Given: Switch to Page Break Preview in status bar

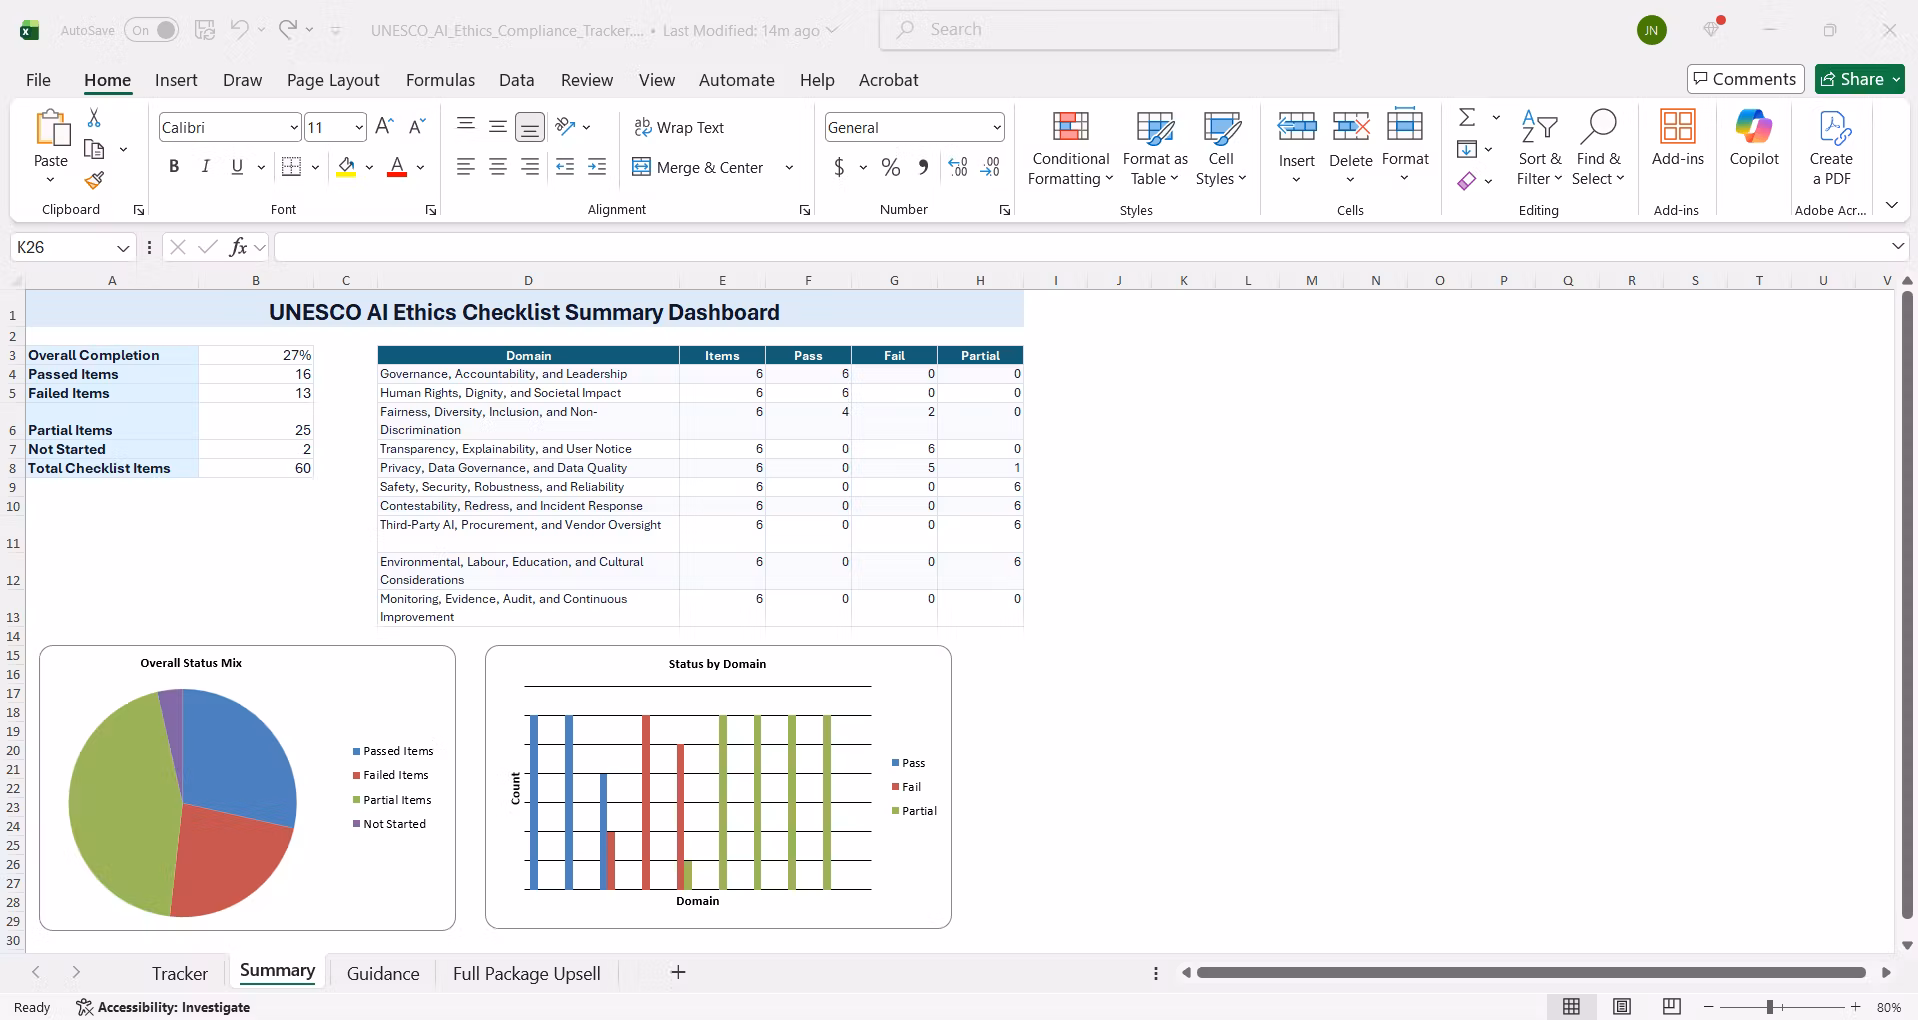Looking at the screenshot, I should pos(1671,1007).
